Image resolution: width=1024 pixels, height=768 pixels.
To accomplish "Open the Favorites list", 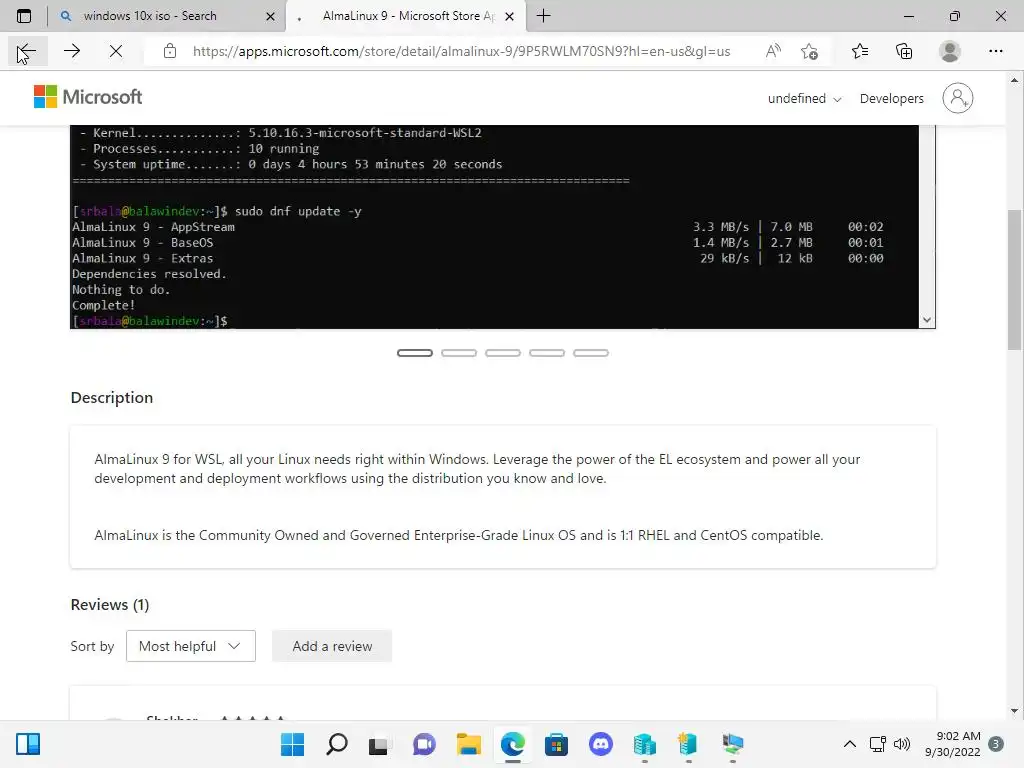I will [860, 51].
